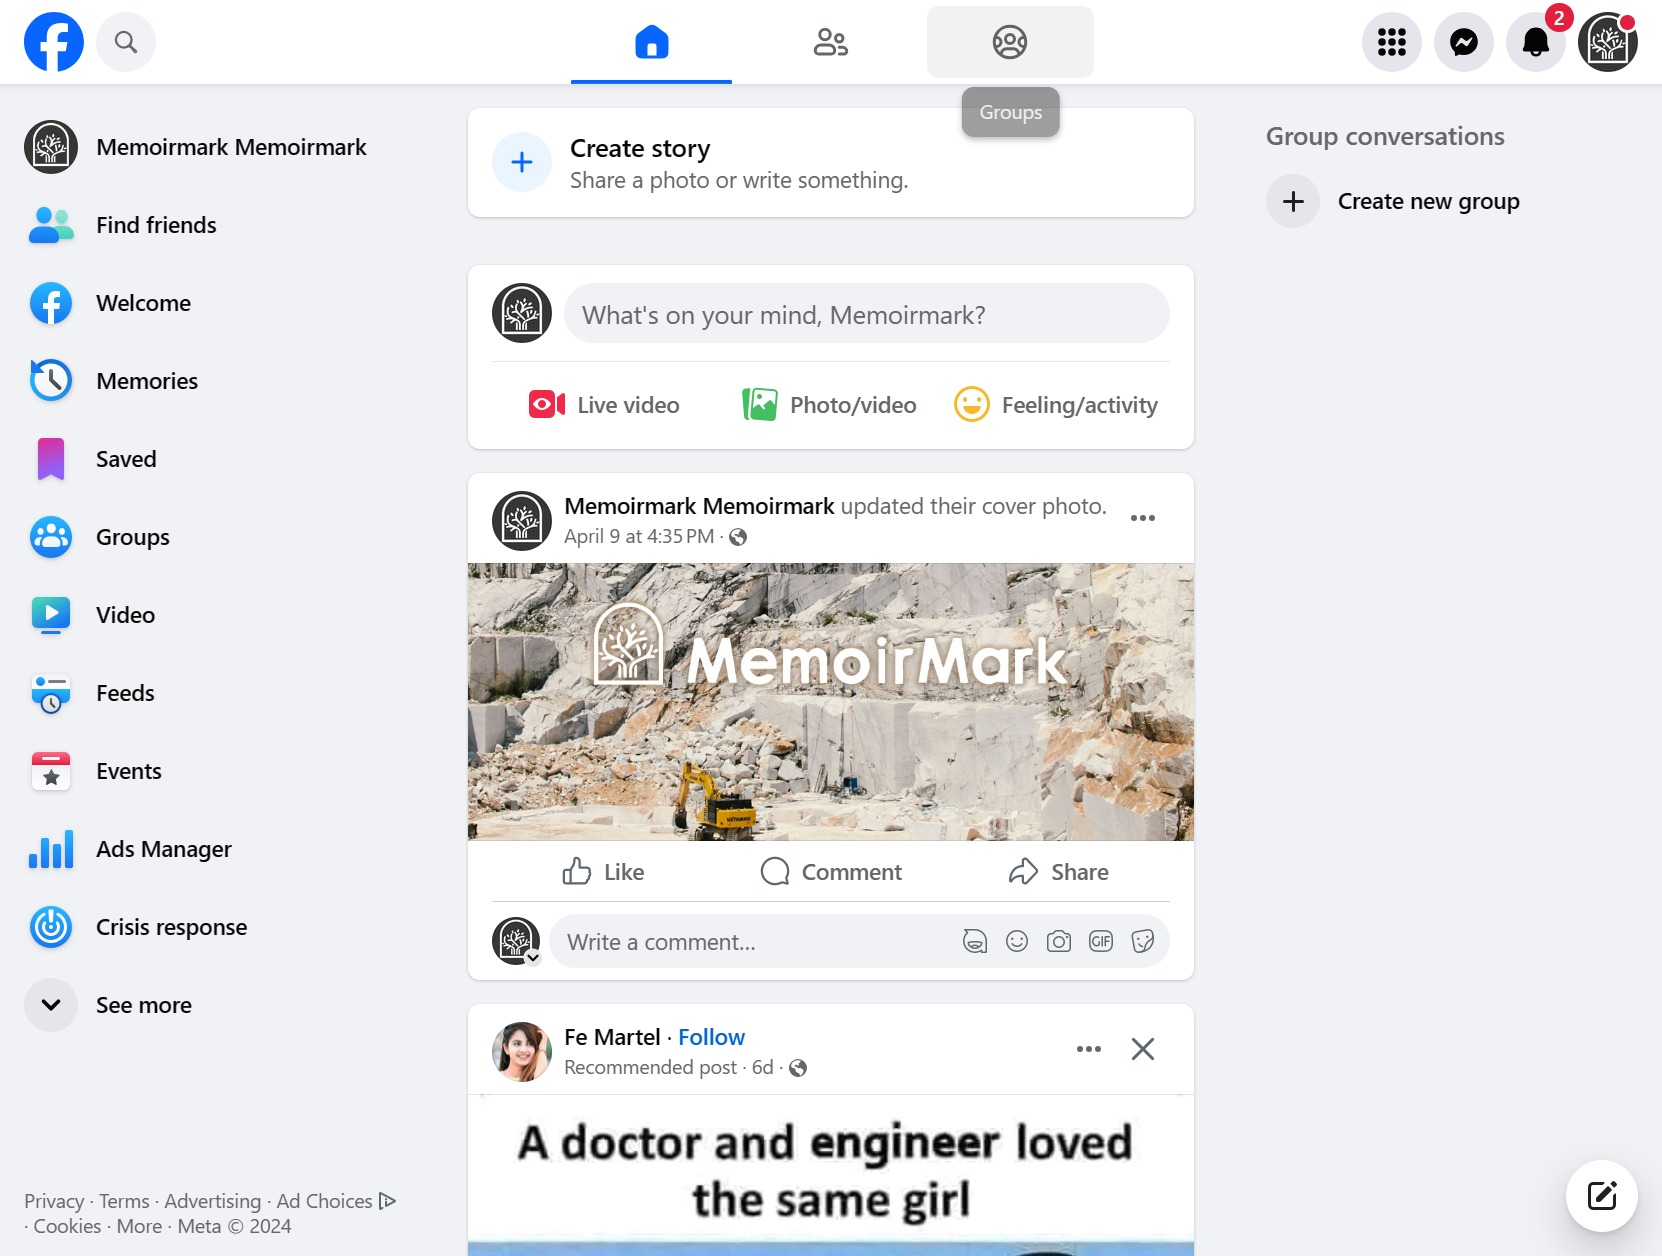The image size is (1662, 1256).
Task: Choose Feeling/activity option
Action: click(1056, 405)
